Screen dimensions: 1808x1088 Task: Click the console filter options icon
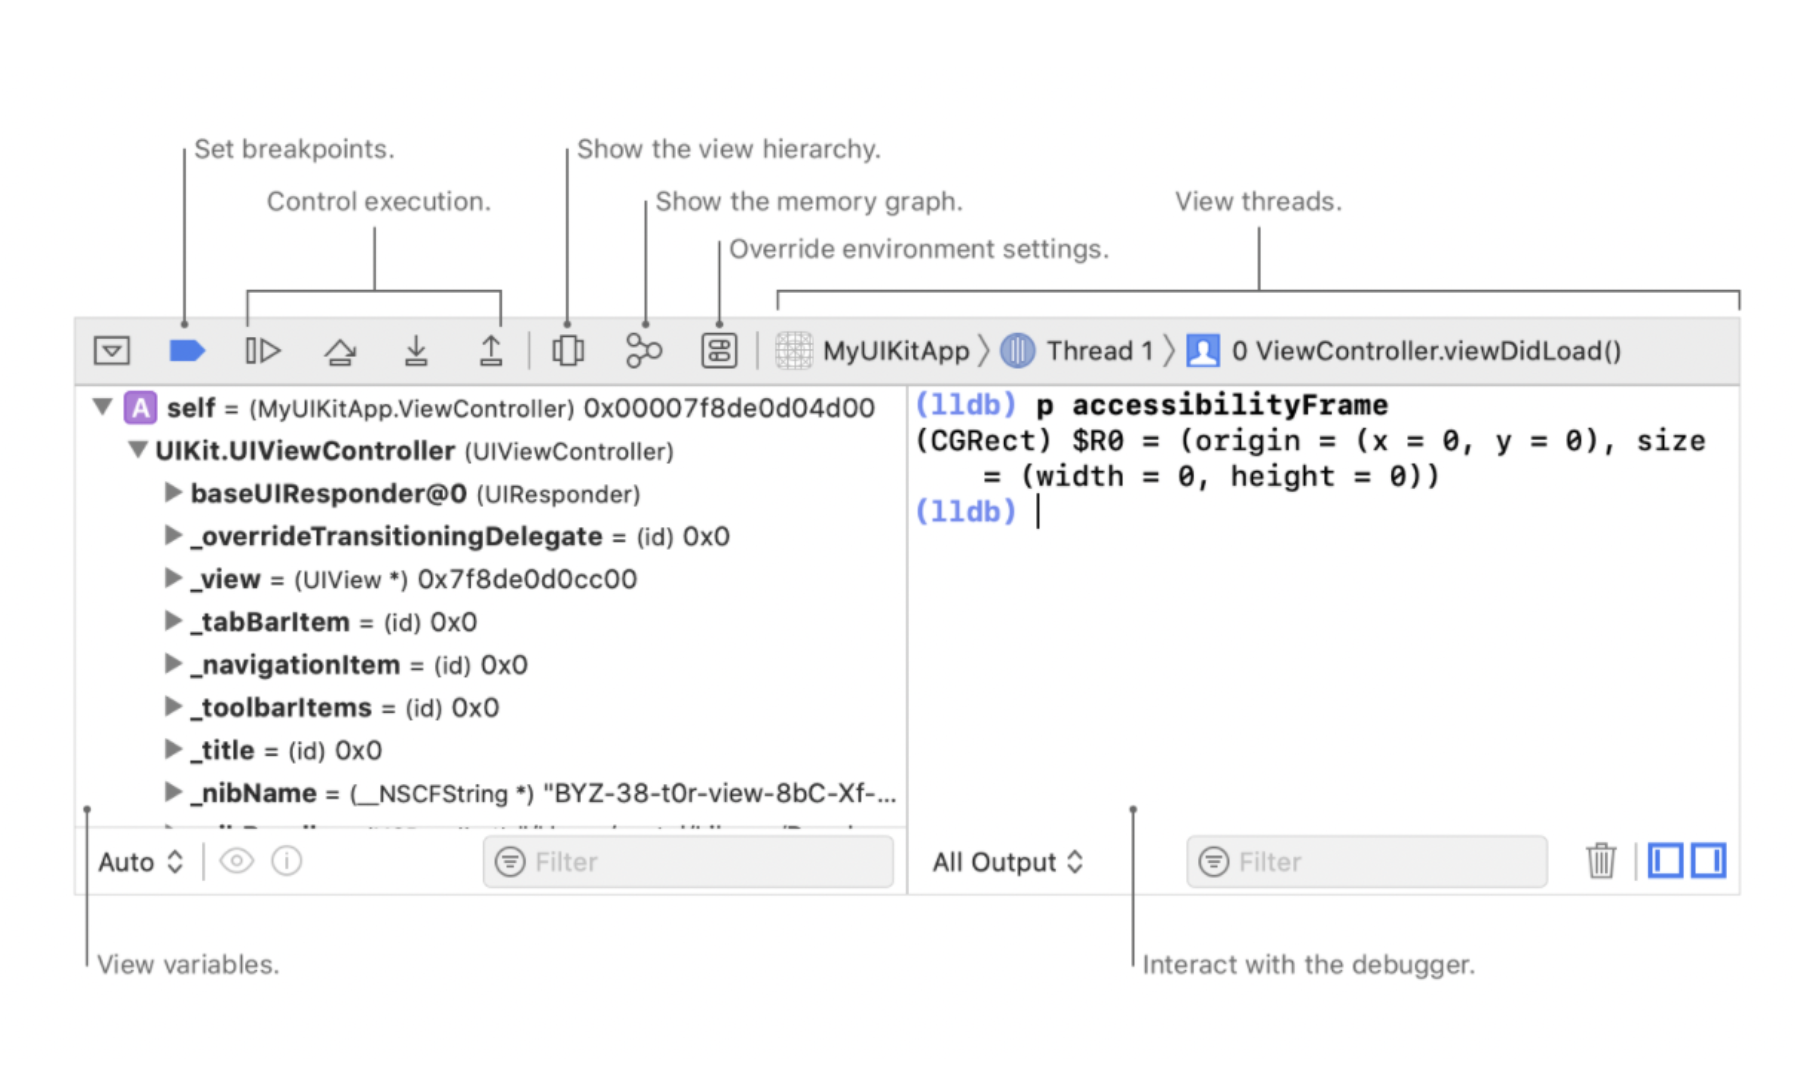click(1214, 862)
